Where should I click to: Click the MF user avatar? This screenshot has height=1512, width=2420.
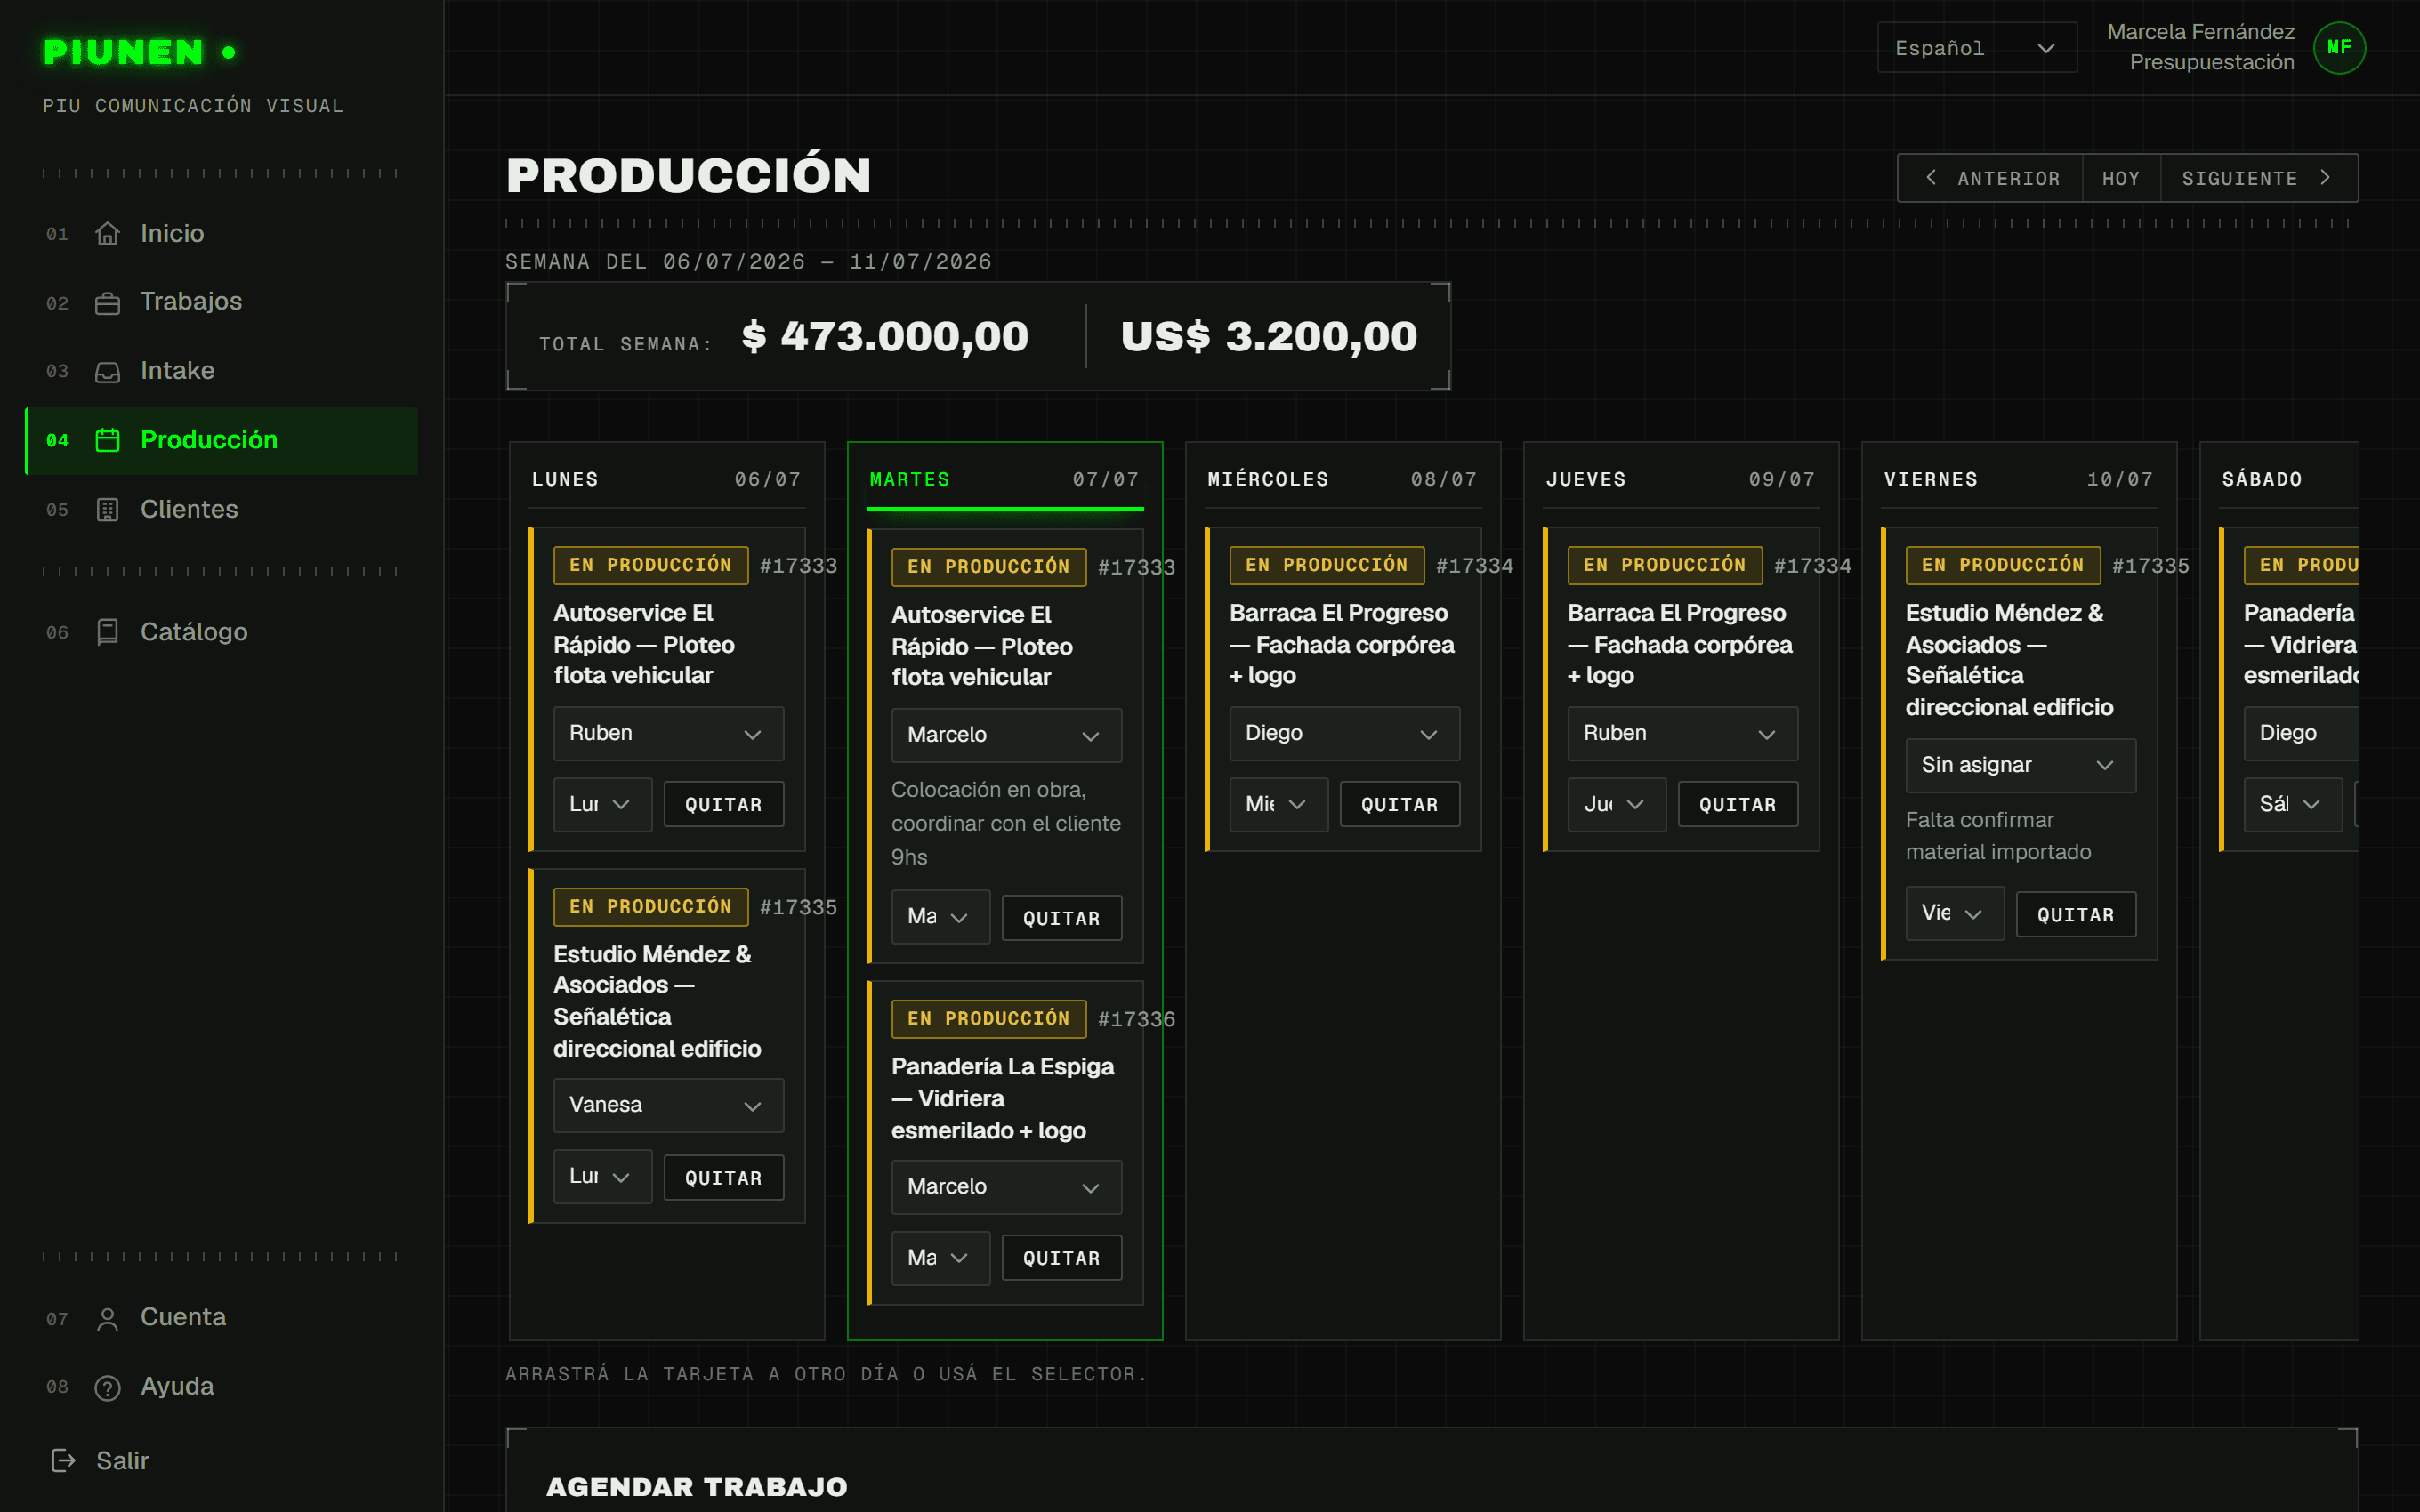coord(2339,47)
